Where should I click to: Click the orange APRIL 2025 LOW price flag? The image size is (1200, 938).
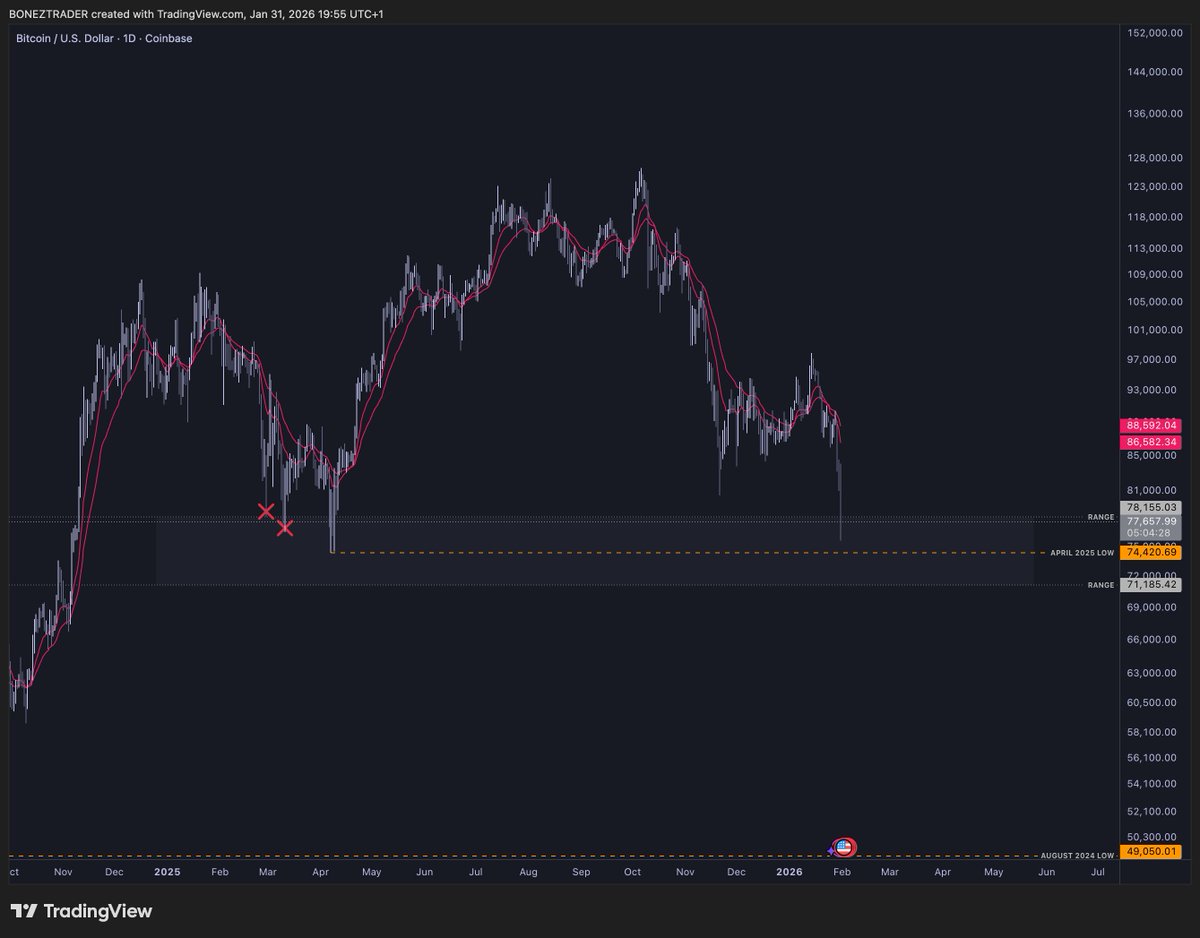pyautogui.click(x=1150, y=552)
